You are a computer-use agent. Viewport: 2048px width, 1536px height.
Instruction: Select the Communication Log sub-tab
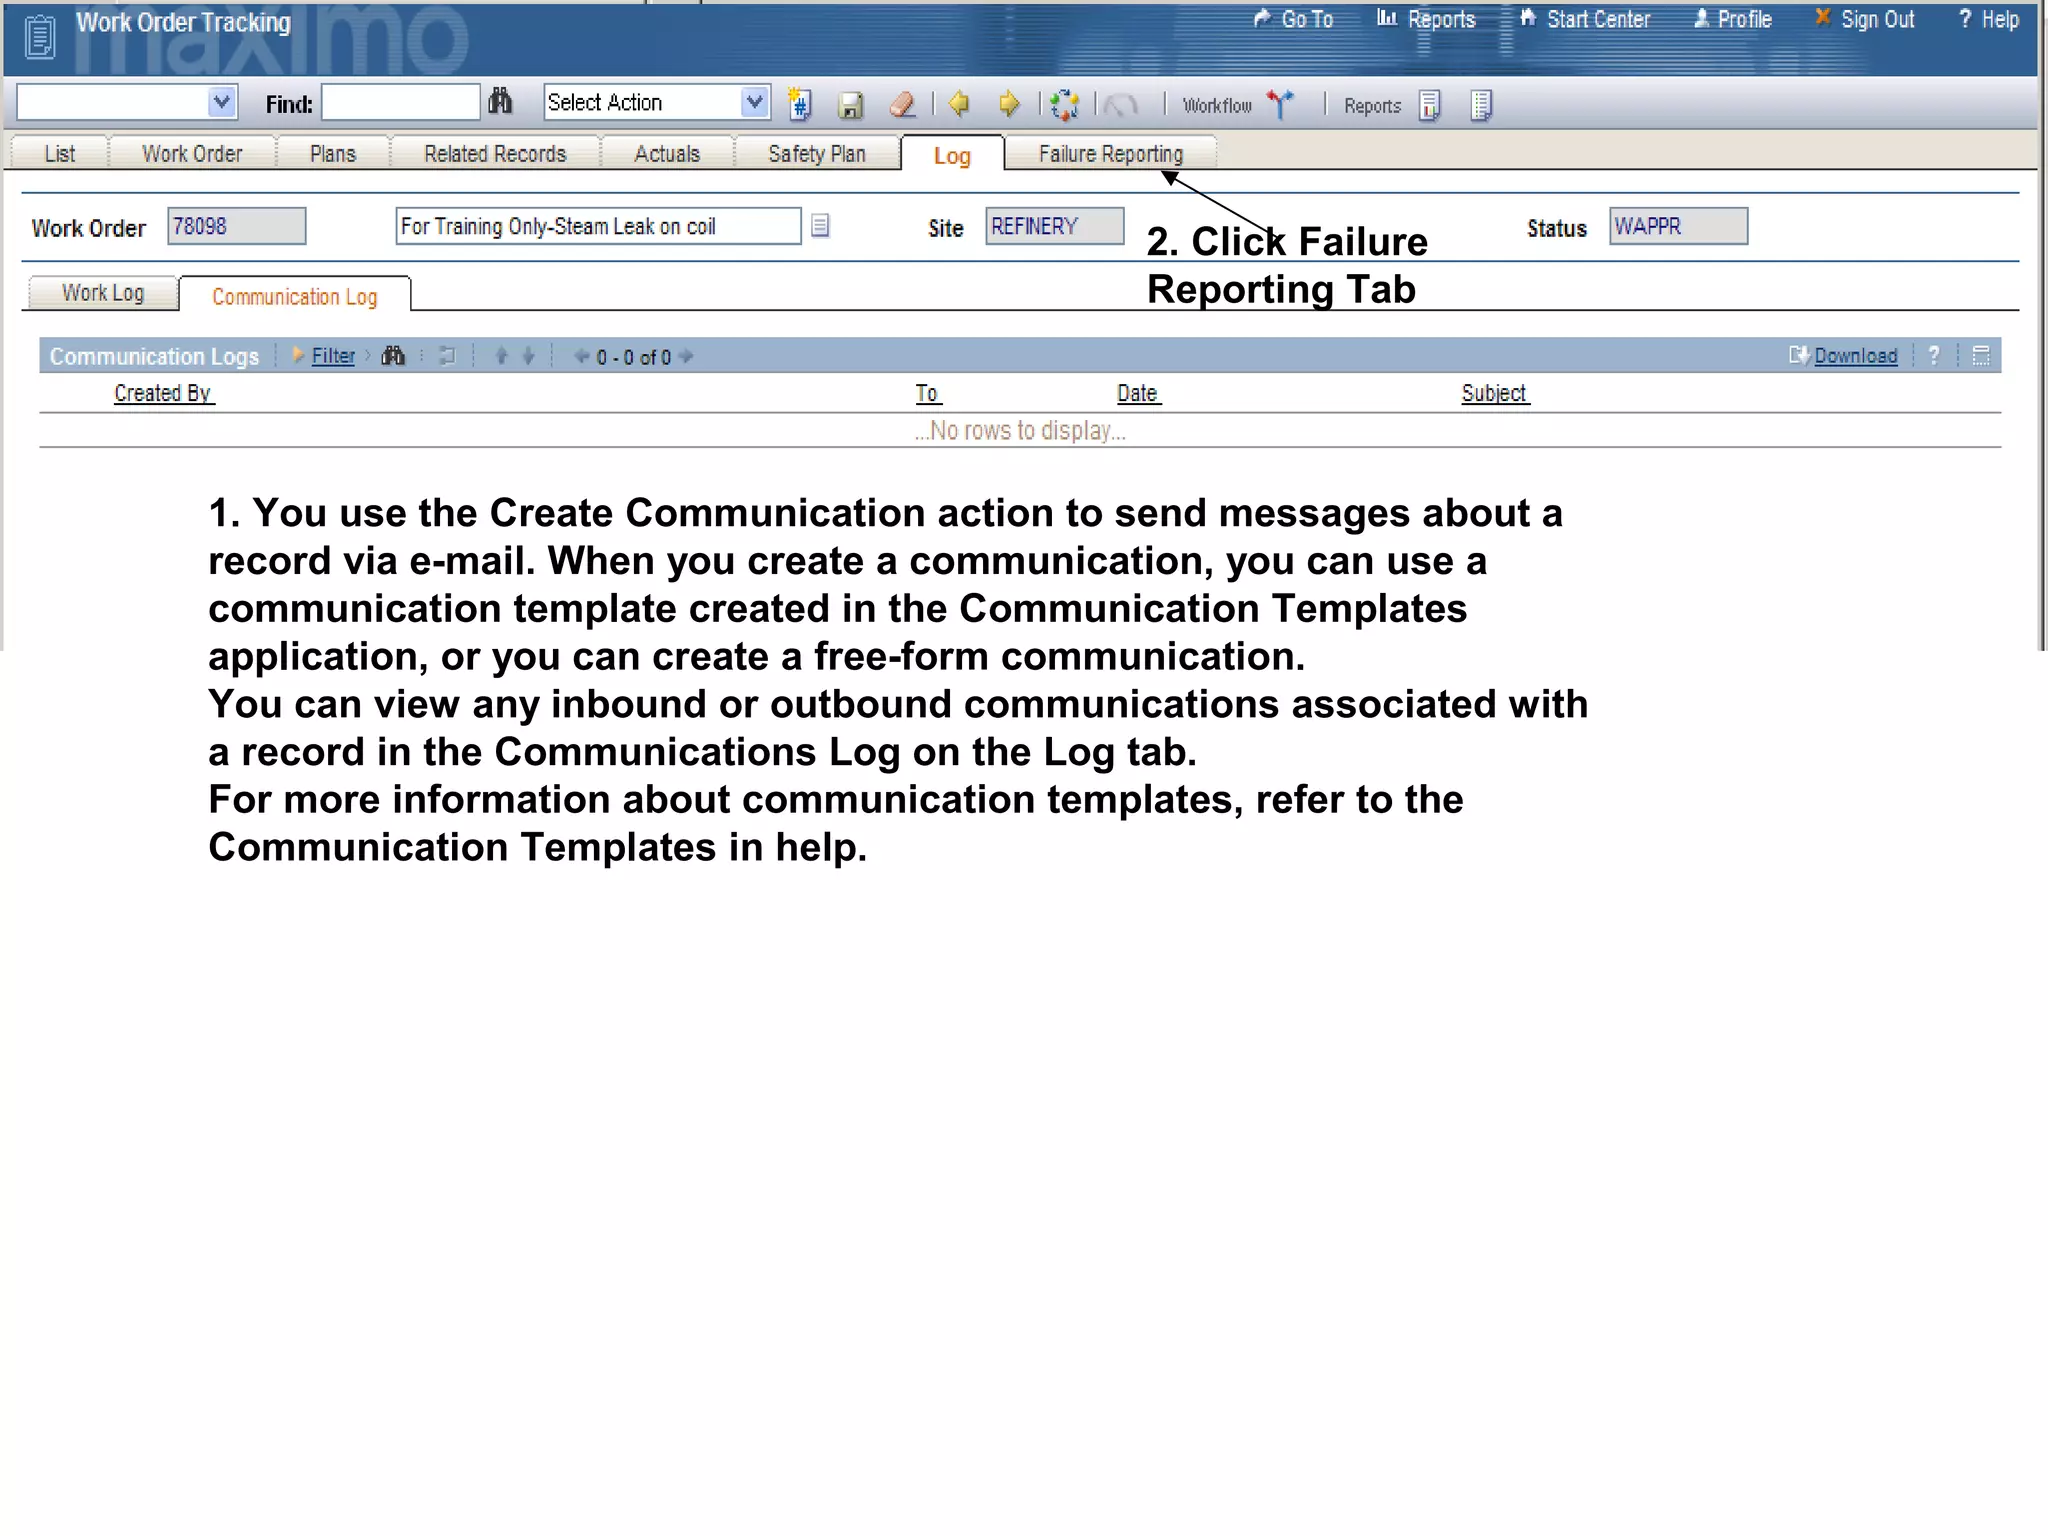click(x=295, y=296)
